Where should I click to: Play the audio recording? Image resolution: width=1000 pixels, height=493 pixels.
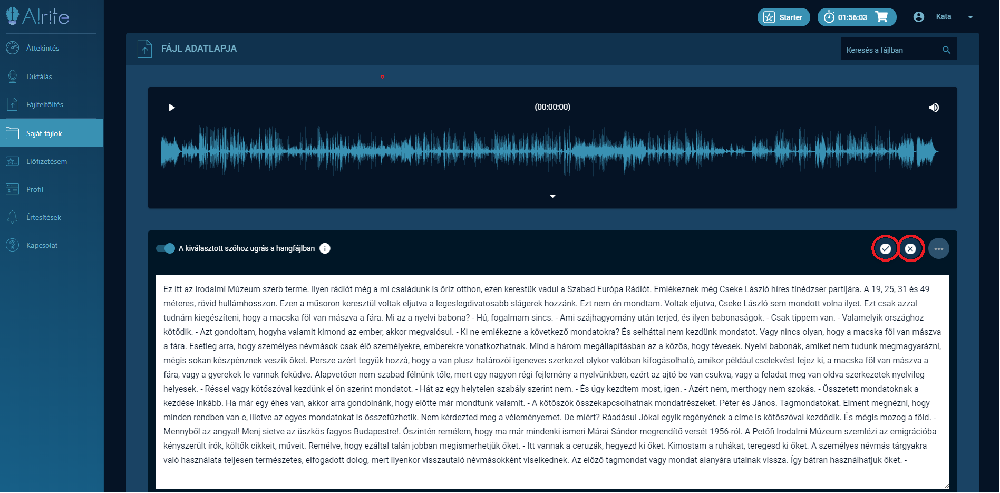[x=171, y=108]
